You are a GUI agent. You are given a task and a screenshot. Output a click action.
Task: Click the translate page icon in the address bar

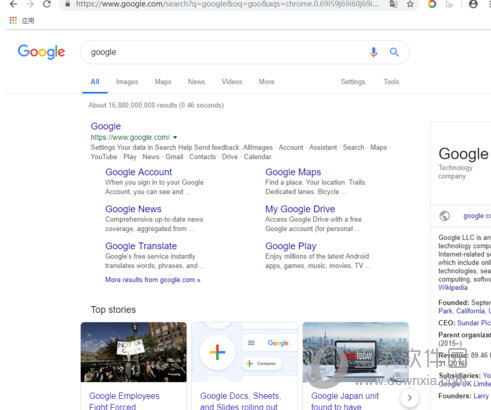click(393, 4)
